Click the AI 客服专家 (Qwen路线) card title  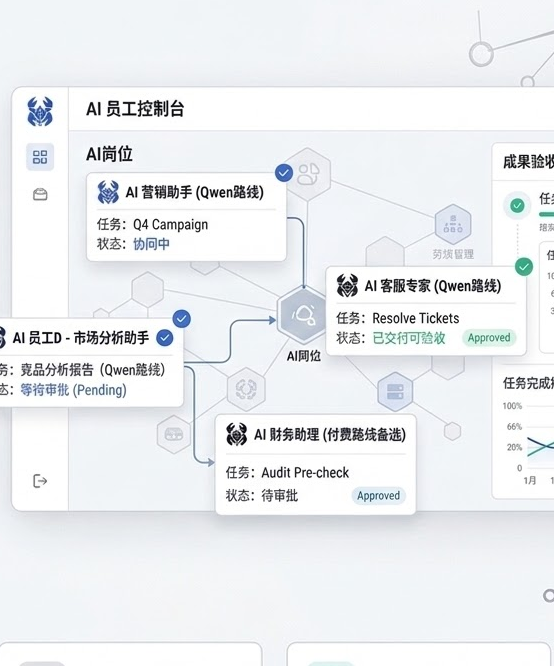[x=433, y=286]
